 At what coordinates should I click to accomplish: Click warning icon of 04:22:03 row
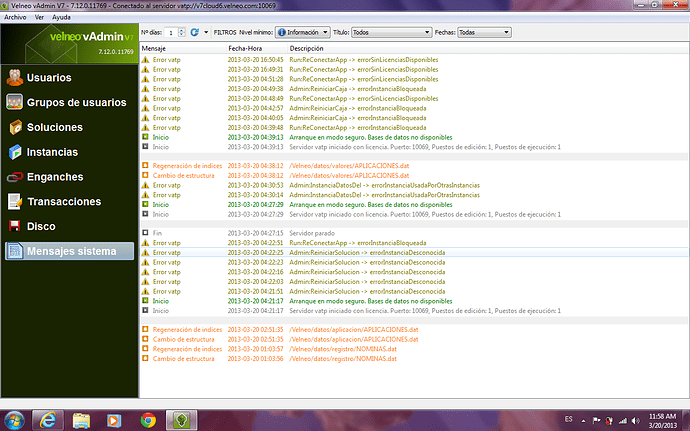click(145, 281)
